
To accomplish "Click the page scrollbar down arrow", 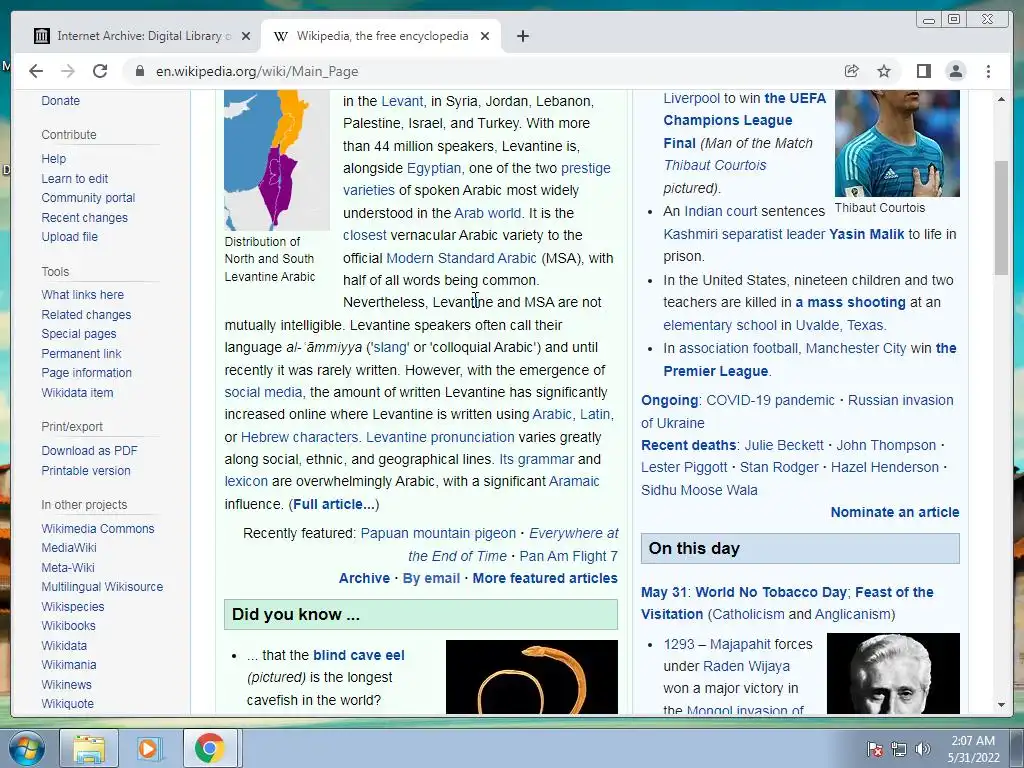I will click(1001, 705).
